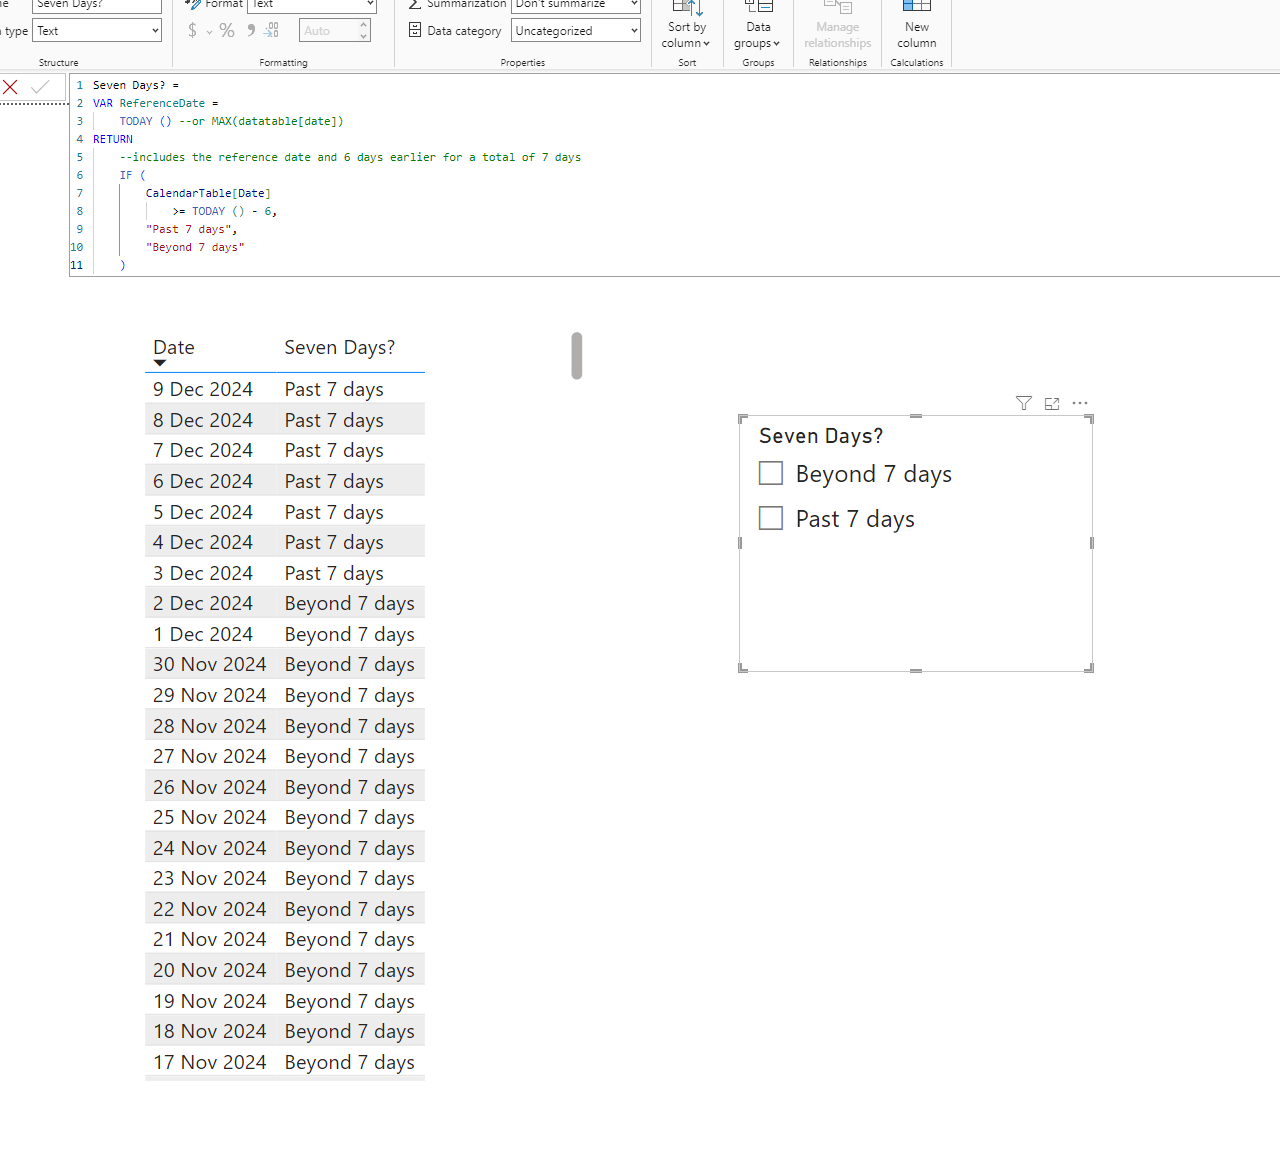Click CalendarTable[Date] in the formula

(x=208, y=193)
